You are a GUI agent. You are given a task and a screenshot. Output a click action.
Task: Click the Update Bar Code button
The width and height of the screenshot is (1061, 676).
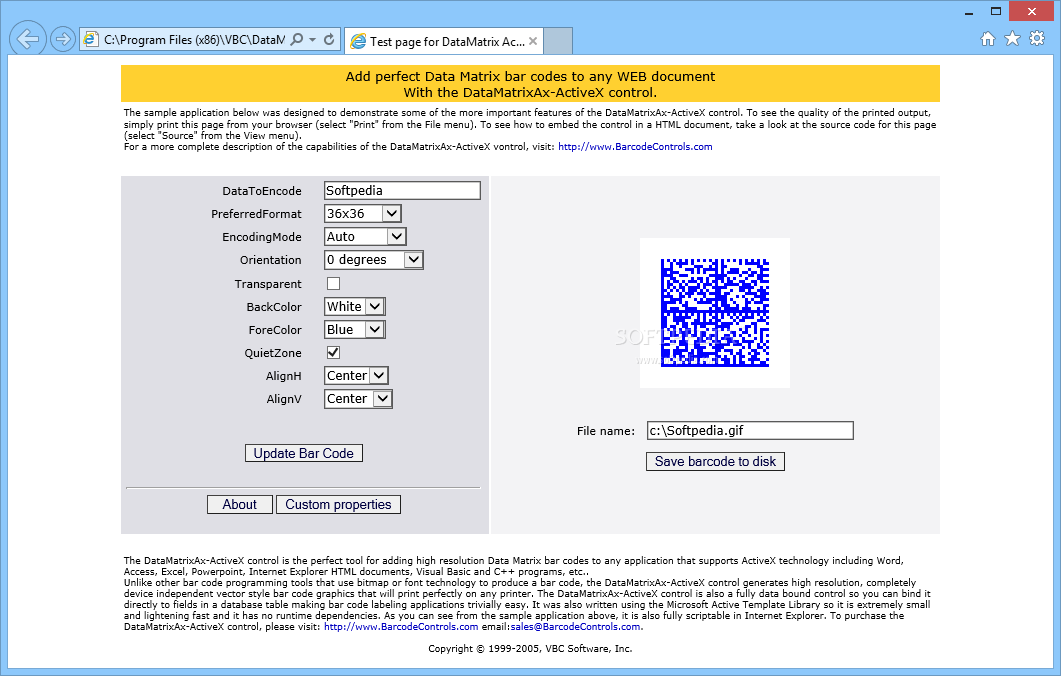click(x=304, y=453)
